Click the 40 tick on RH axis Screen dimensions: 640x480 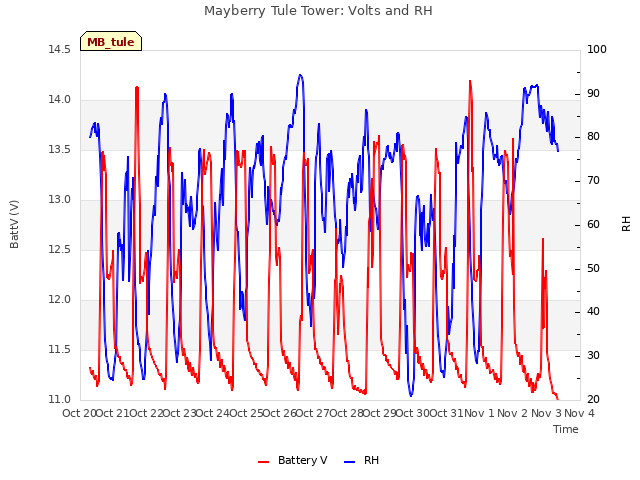click(x=593, y=312)
